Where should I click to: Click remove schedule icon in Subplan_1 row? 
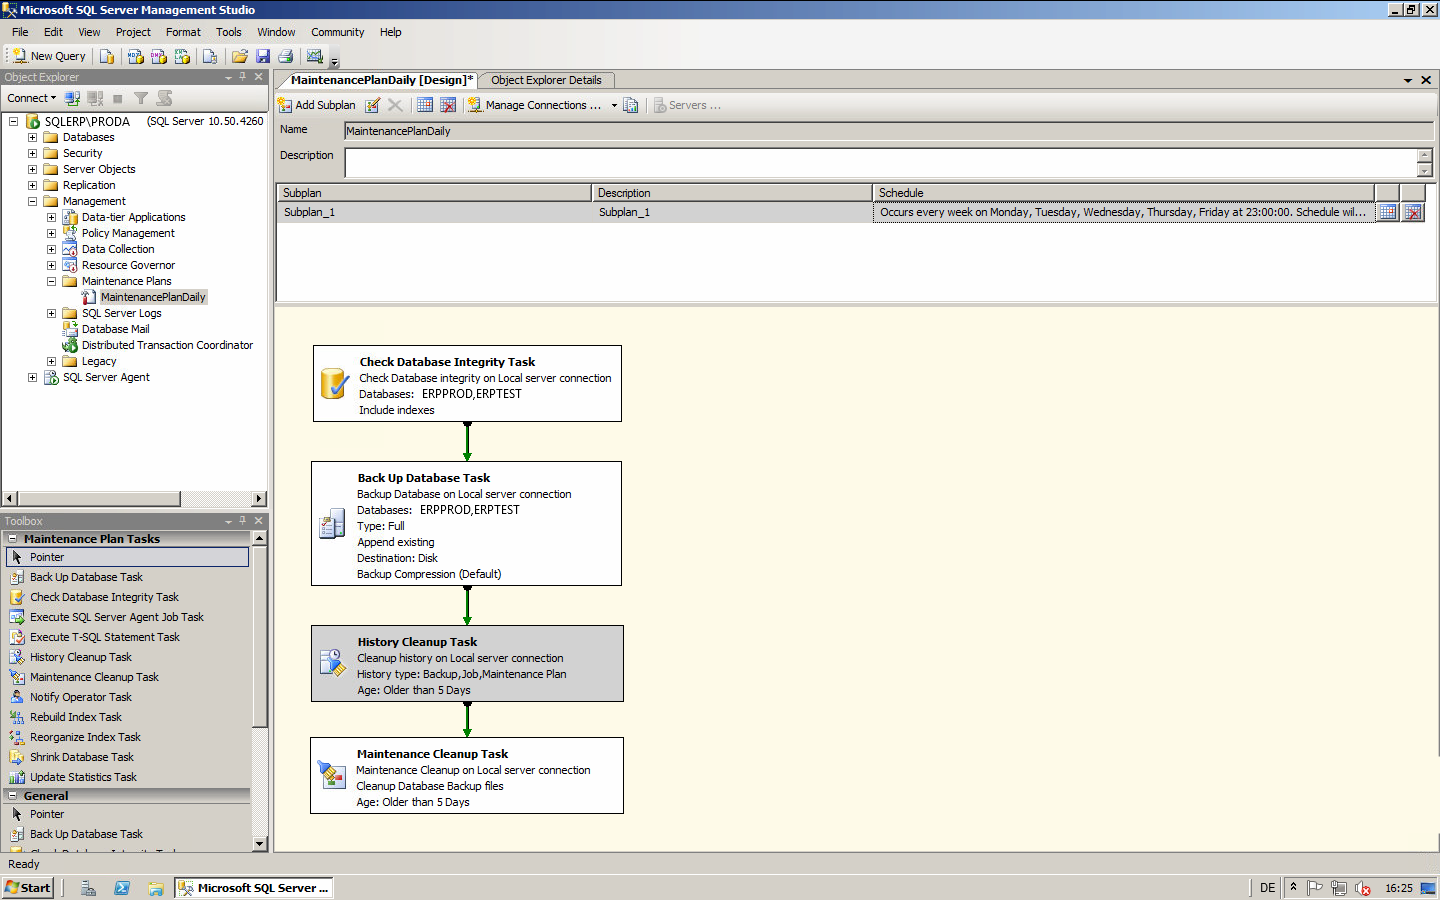coord(1412,212)
